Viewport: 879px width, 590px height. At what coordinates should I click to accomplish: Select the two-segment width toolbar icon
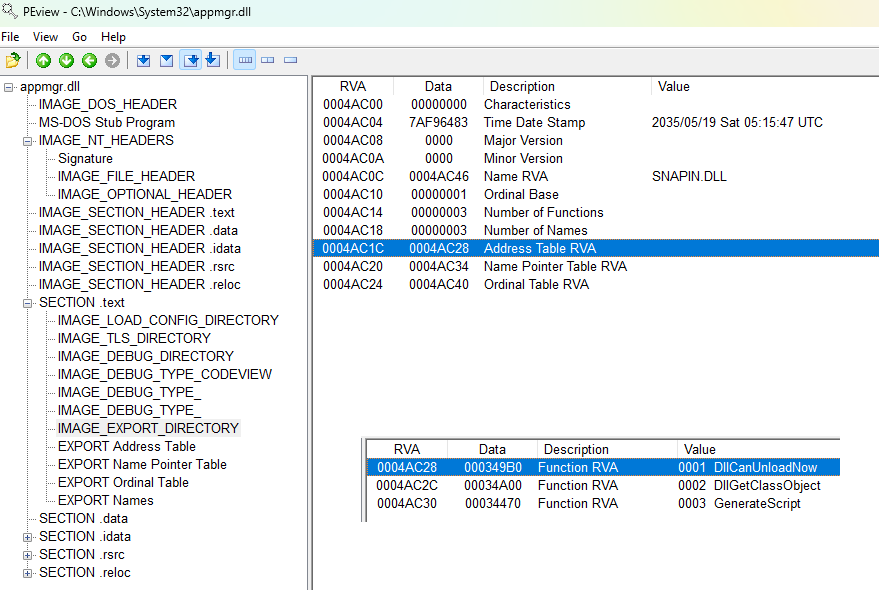tap(267, 60)
